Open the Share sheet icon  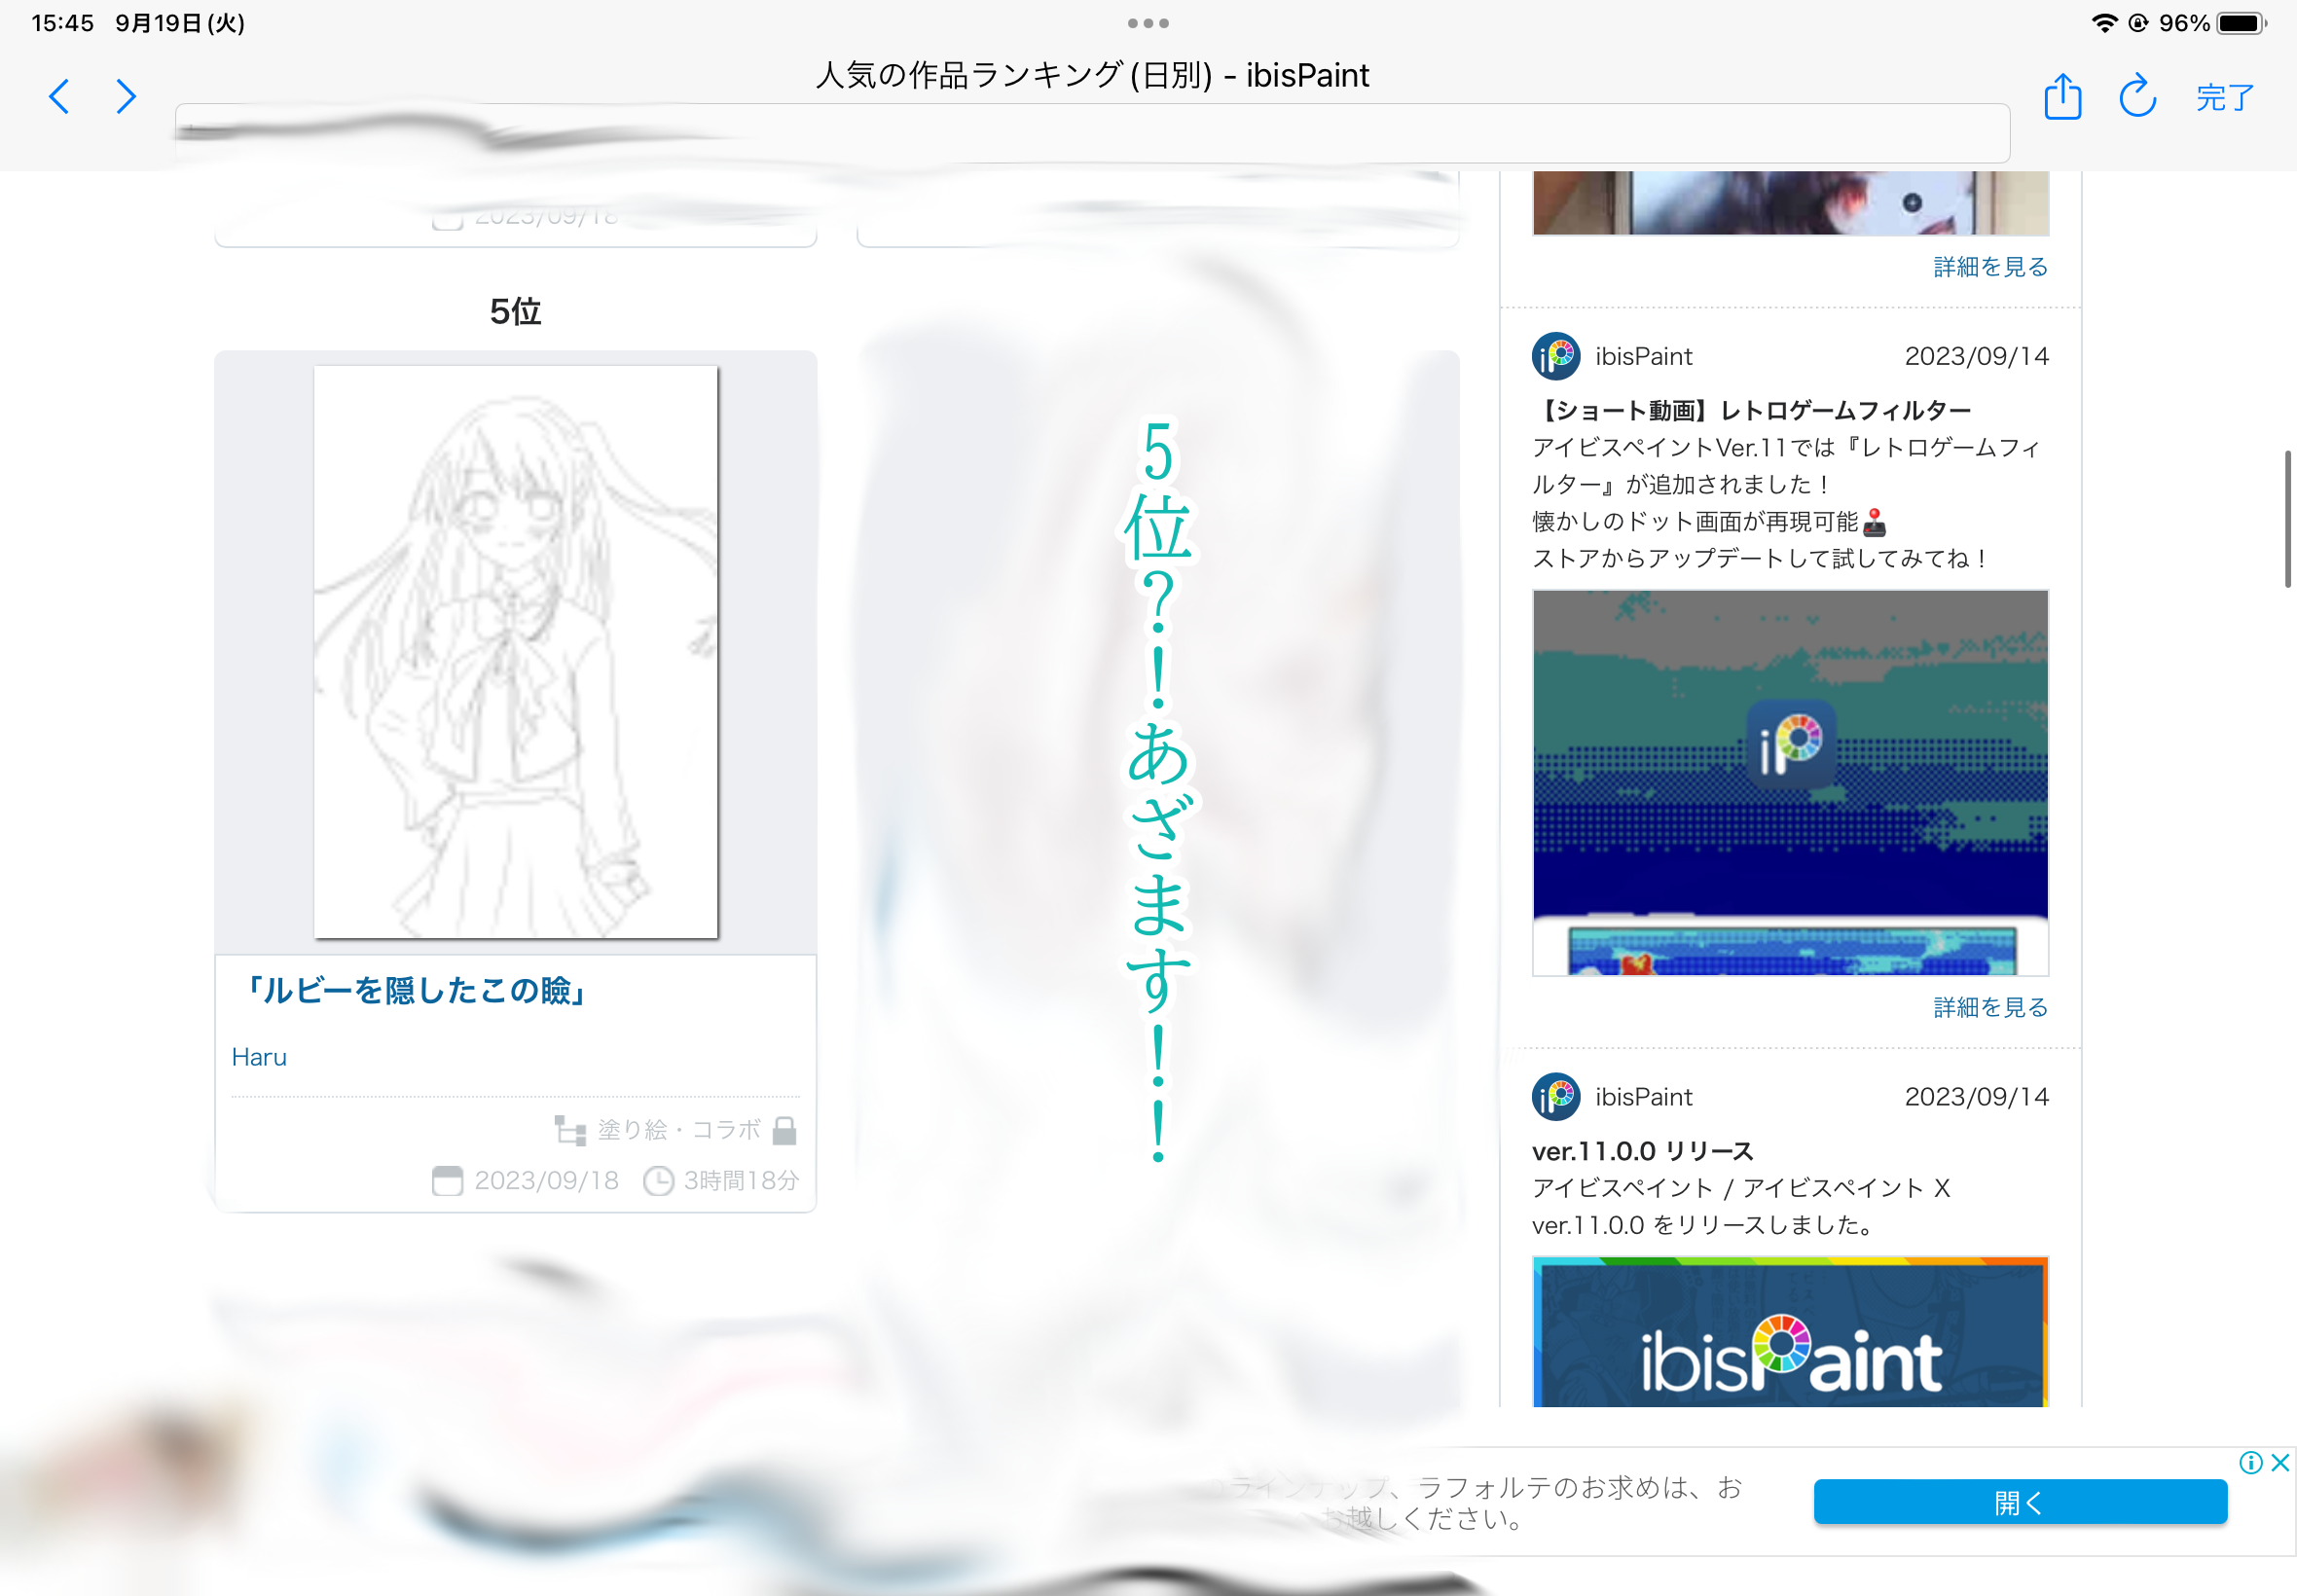2061,97
